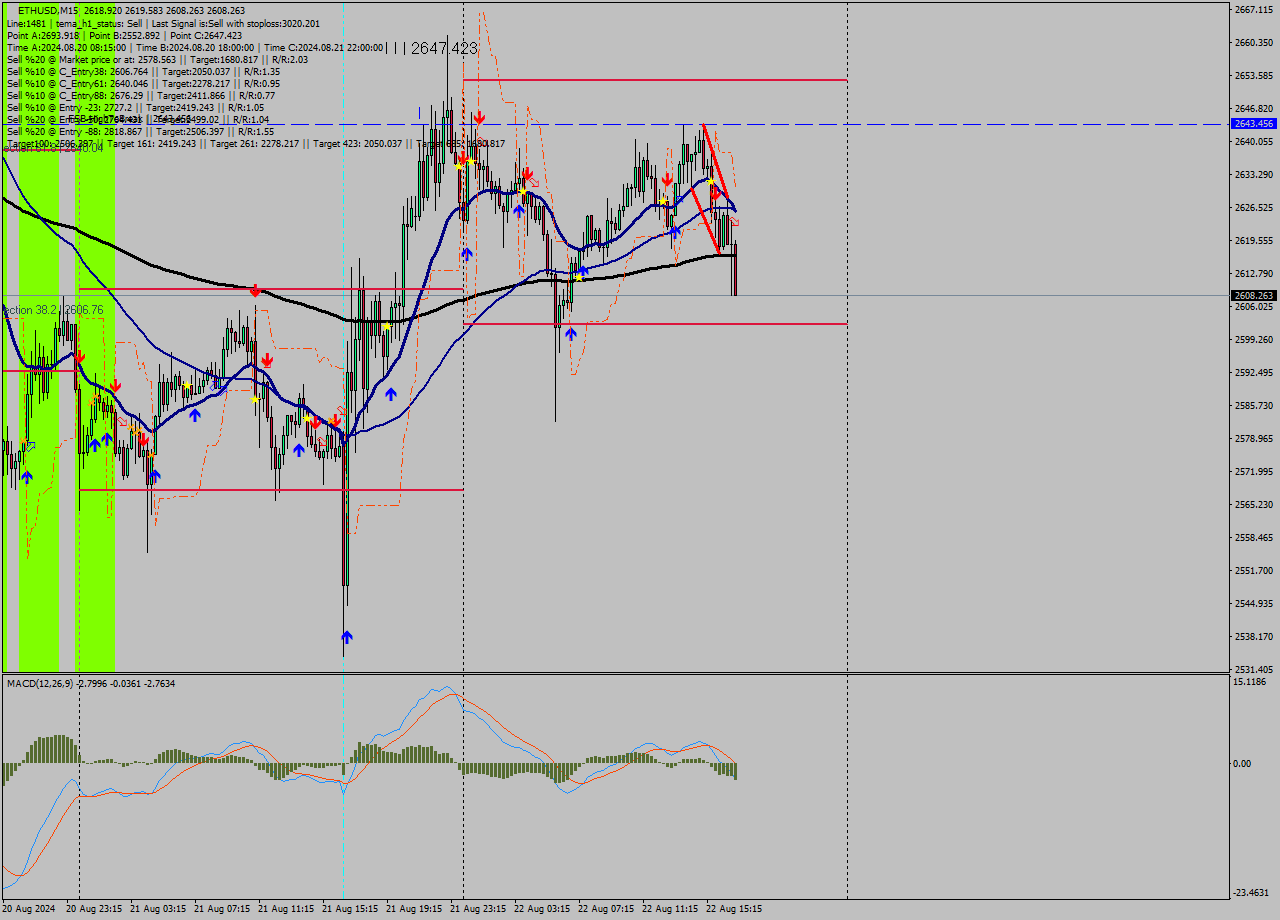Click the 'Point A:2693.918' info line
This screenshot has width=1280, height=920.
point(125,35)
